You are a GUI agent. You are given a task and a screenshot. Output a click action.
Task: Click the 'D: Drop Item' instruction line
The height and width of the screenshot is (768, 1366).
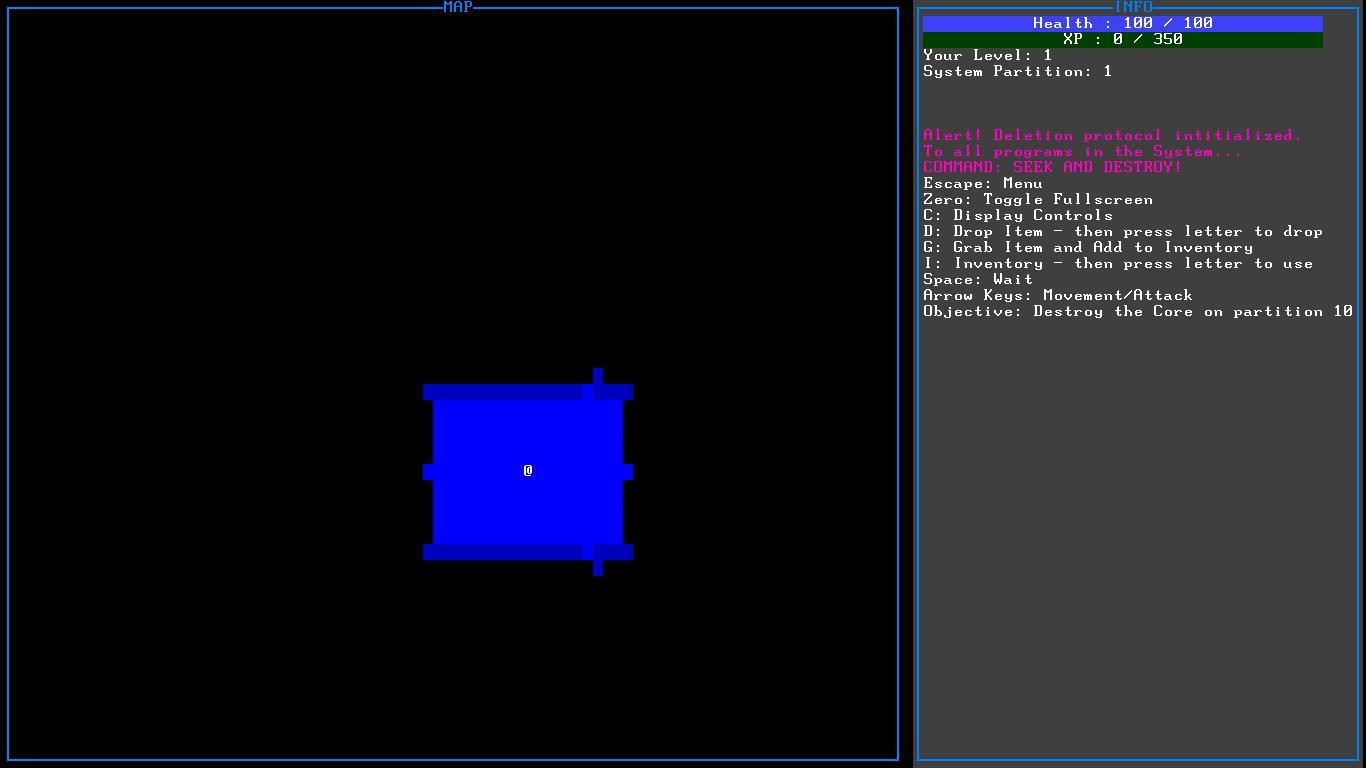coord(1123,231)
